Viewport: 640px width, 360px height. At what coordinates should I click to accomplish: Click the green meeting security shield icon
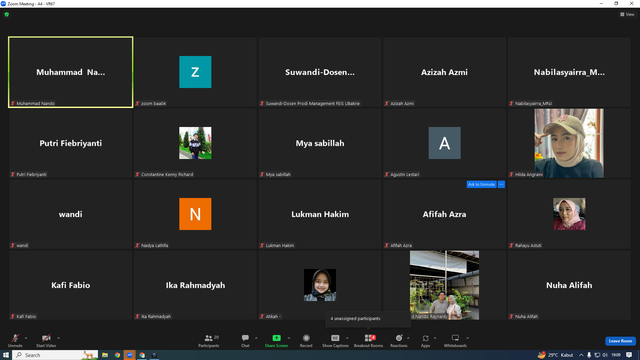(x=7, y=14)
